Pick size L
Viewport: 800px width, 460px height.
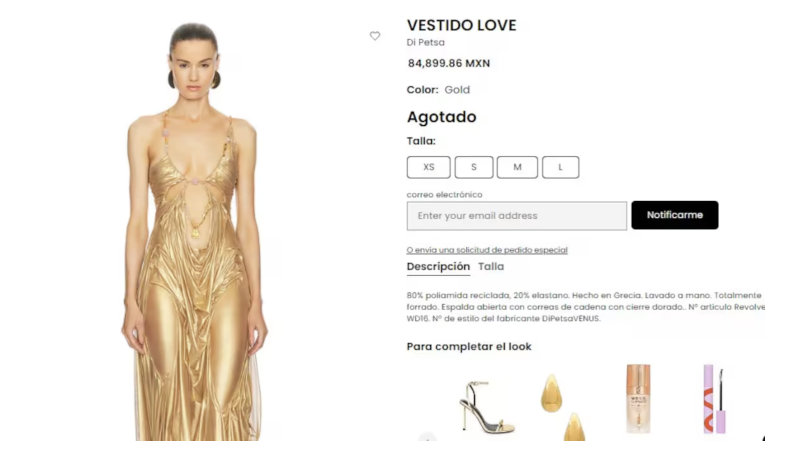coord(560,167)
